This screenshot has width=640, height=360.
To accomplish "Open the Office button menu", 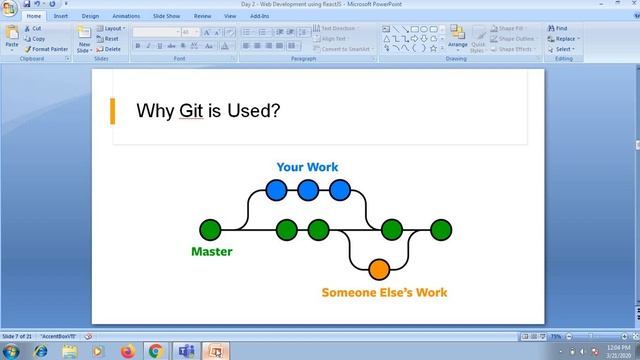I will [9, 8].
